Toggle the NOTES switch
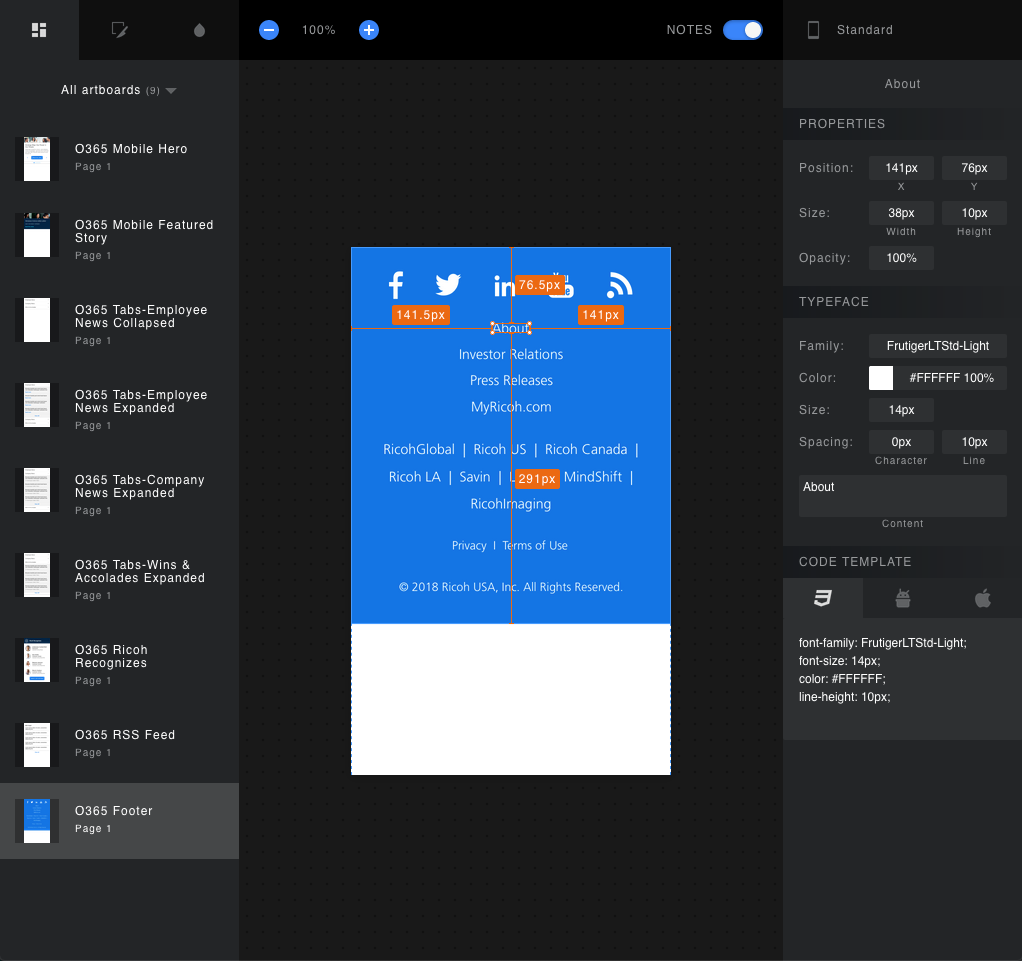The height and width of the screenshot is (961, 1022). point(742,30)
